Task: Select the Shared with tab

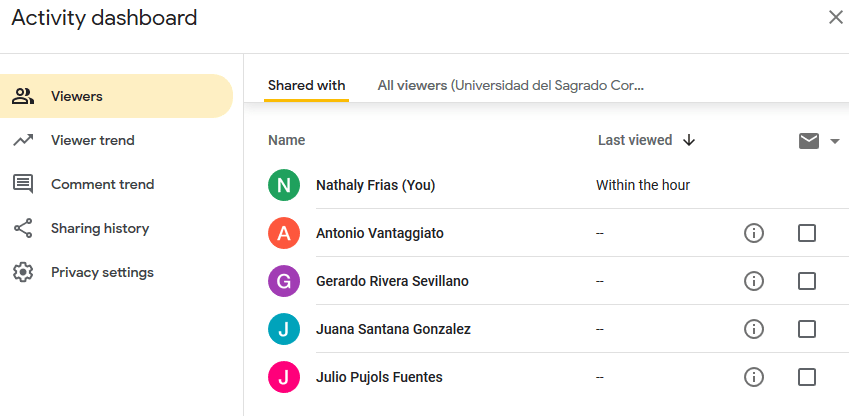Action: pos(307,85)
